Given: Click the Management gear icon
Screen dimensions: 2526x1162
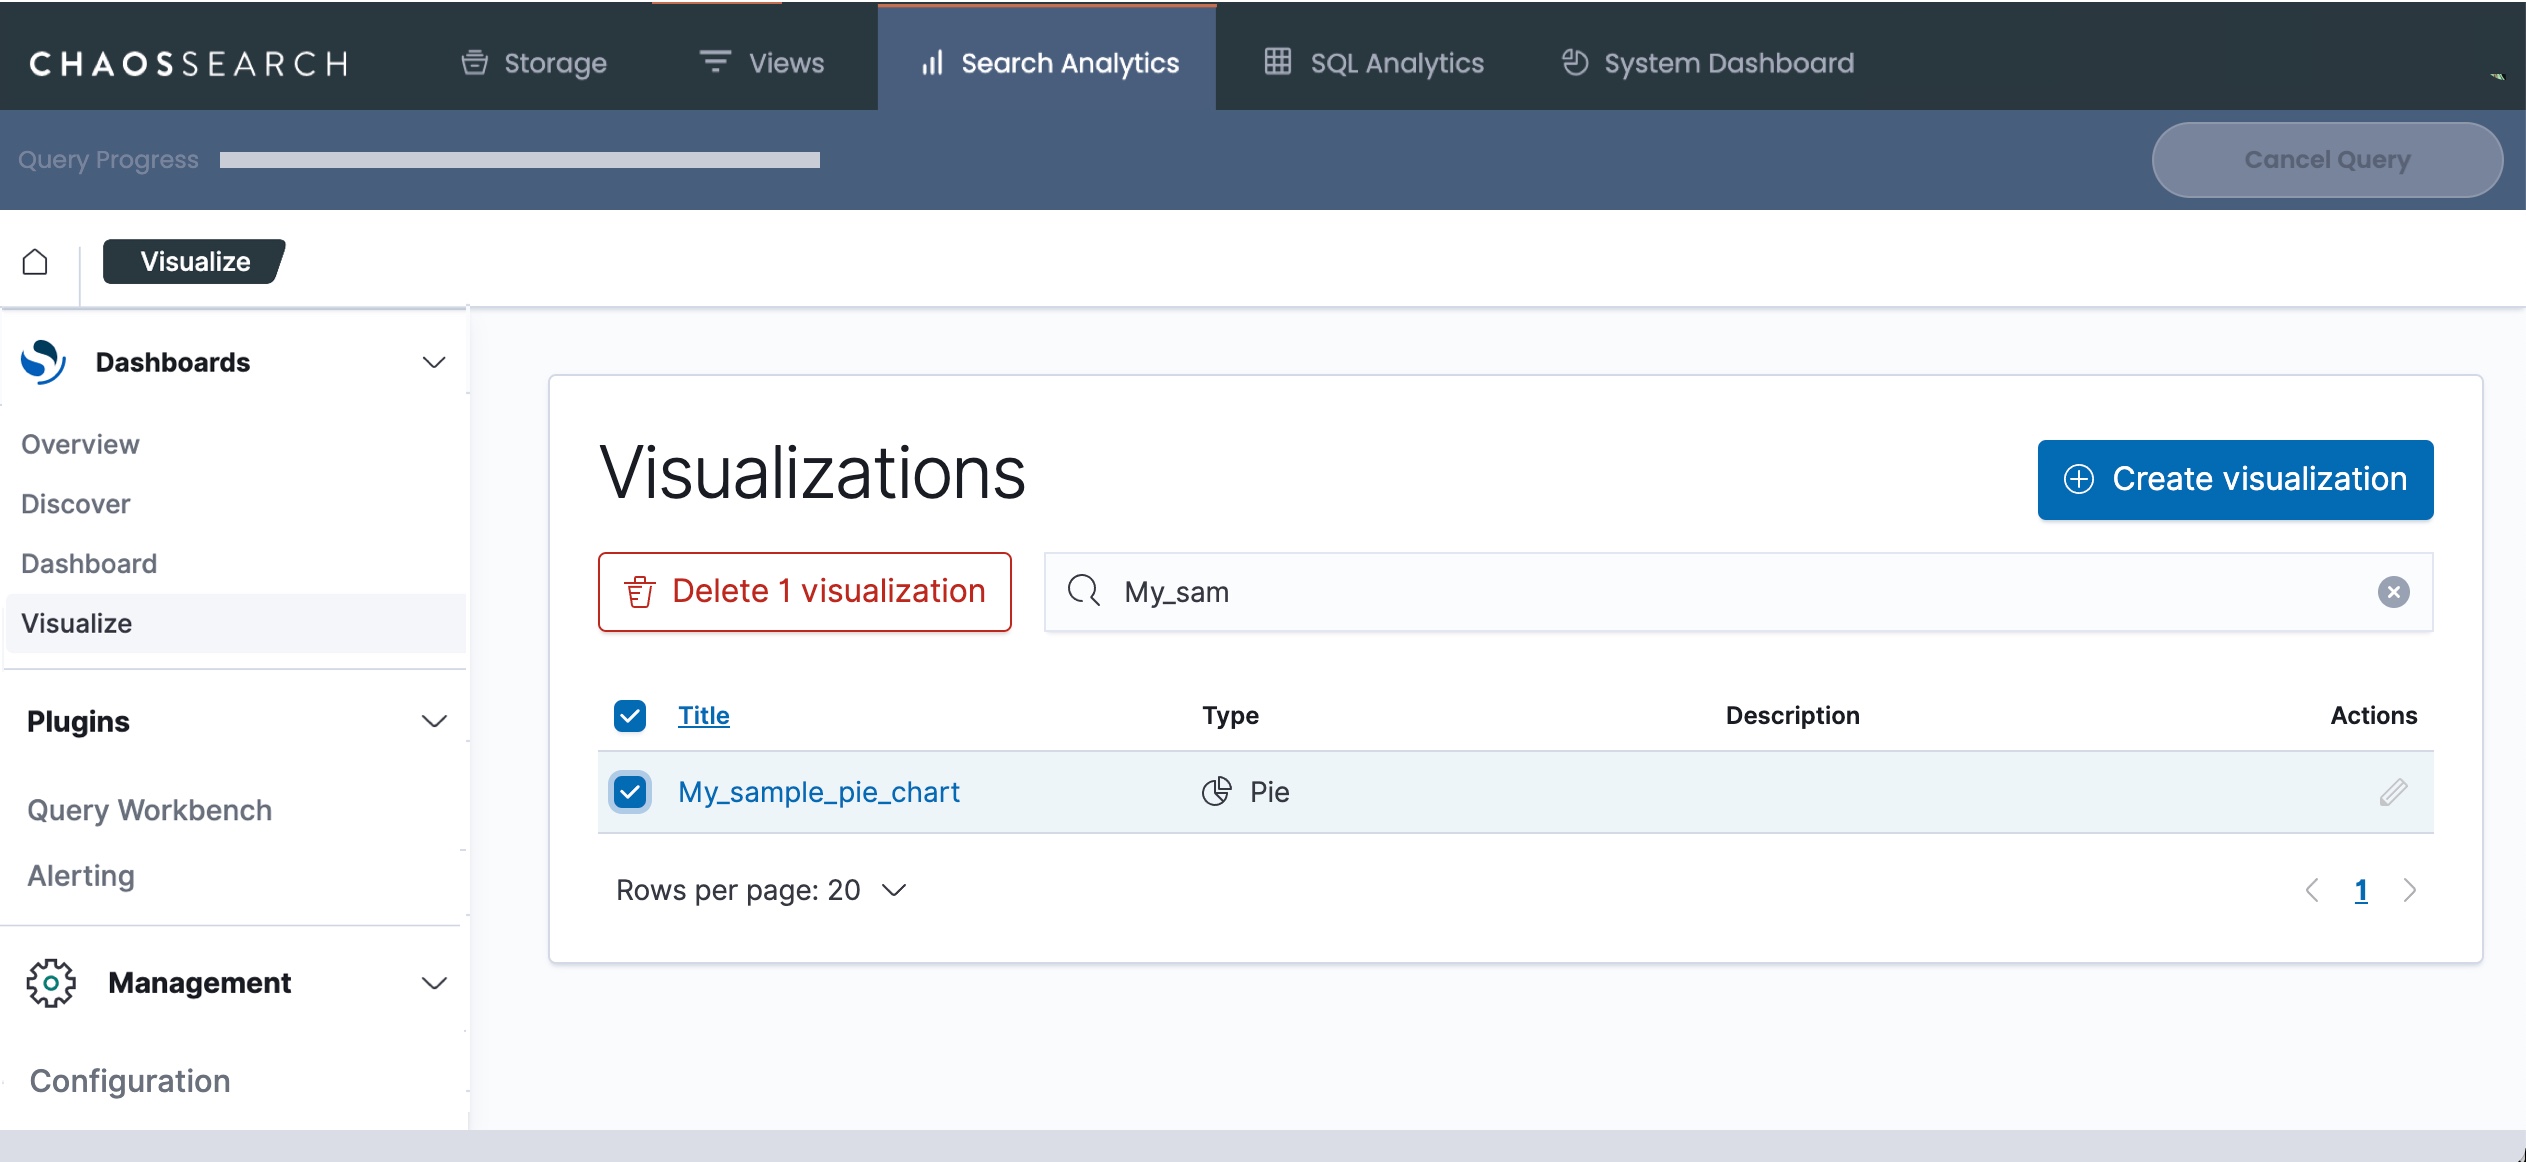Looking at the screenshot, I should [x=51, y=983].
